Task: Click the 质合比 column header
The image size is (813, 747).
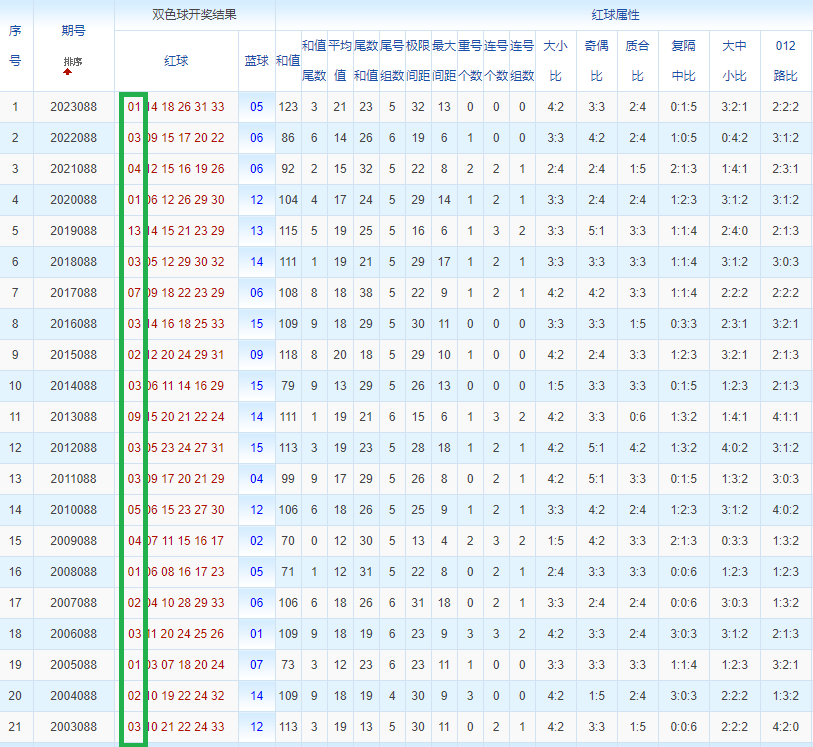Action: [x=637, y=61]
